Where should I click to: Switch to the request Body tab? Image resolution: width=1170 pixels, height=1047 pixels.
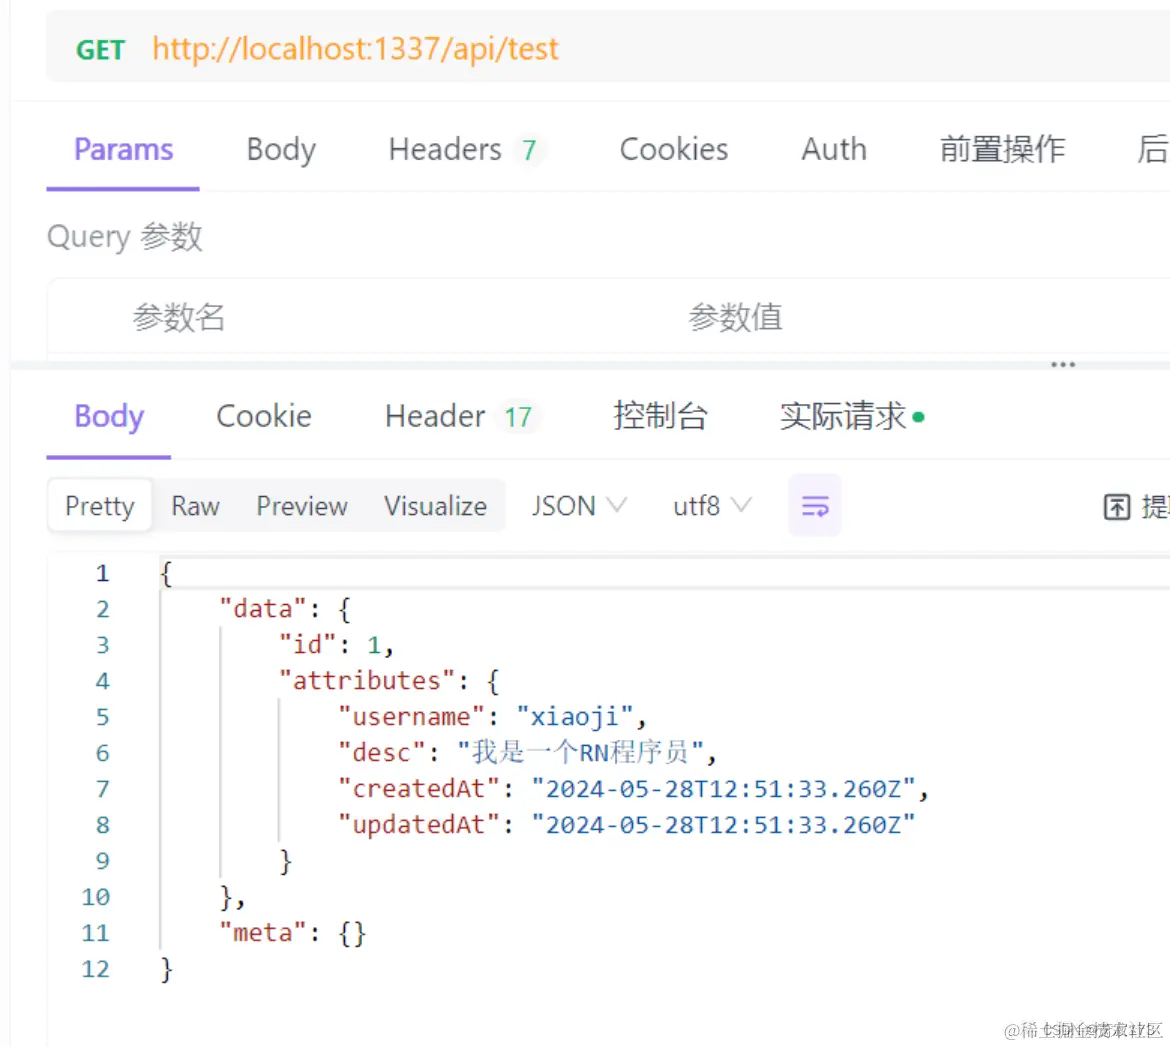pos(280,149)
